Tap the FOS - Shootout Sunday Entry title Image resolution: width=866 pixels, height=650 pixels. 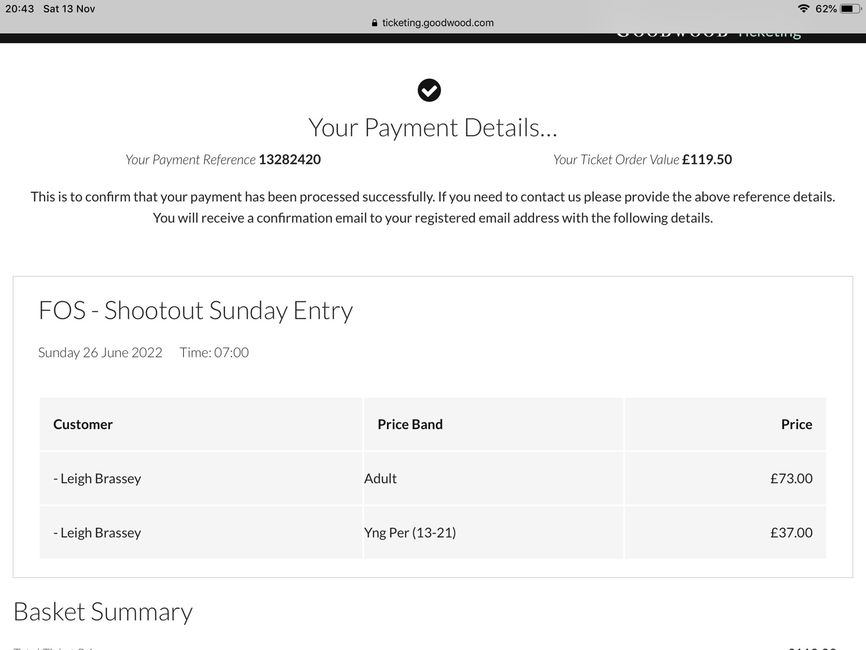coord(196,310)
